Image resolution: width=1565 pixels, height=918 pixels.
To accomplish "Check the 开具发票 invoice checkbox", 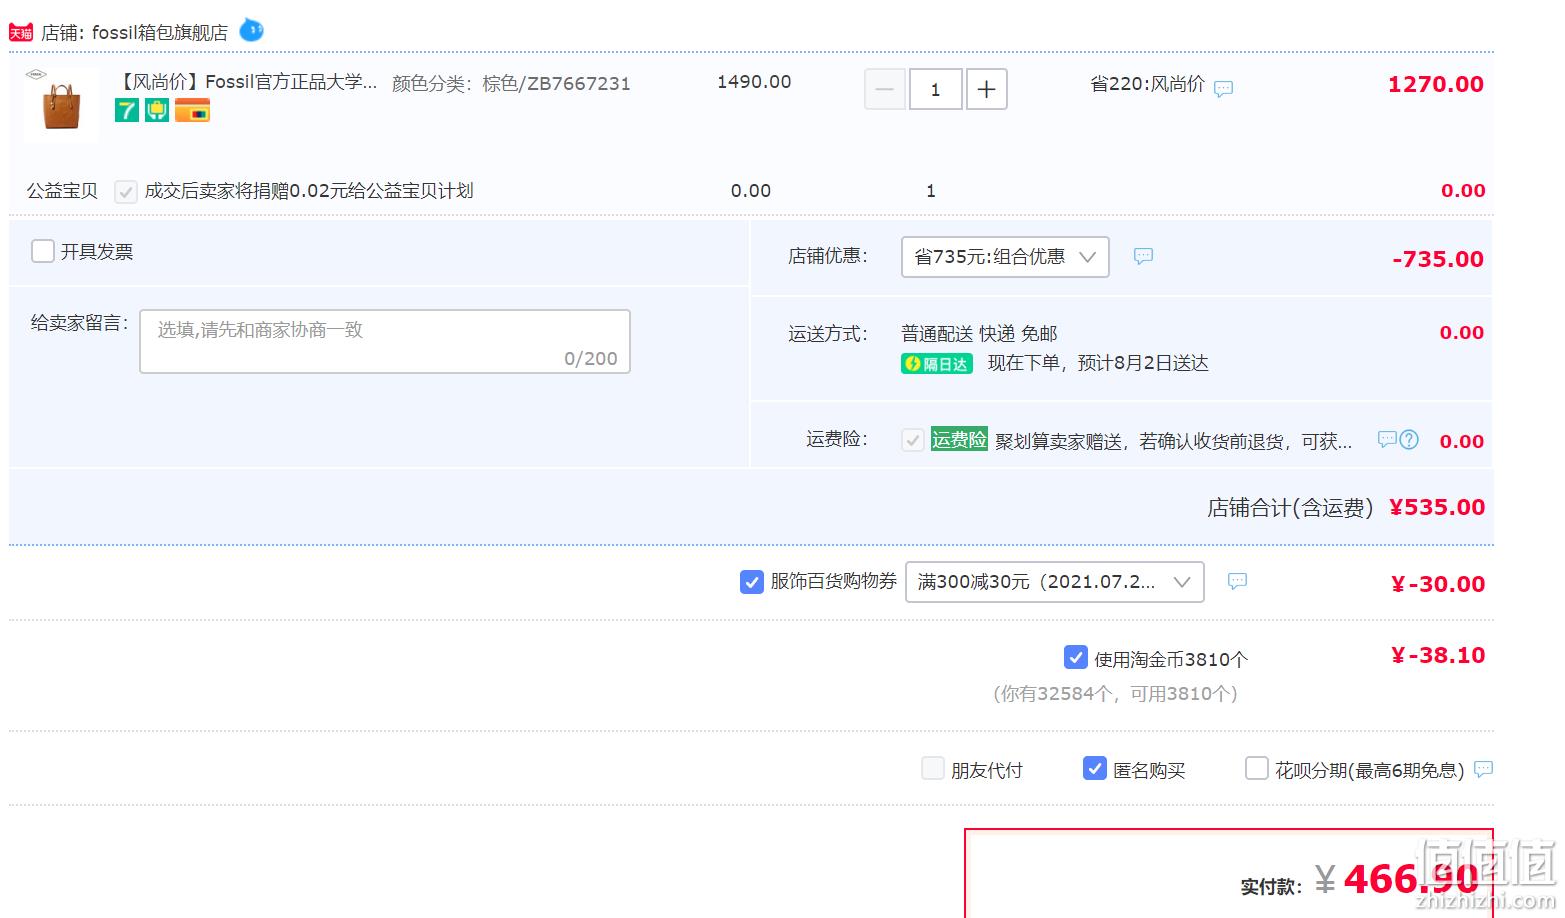I will tap(43, 251).
